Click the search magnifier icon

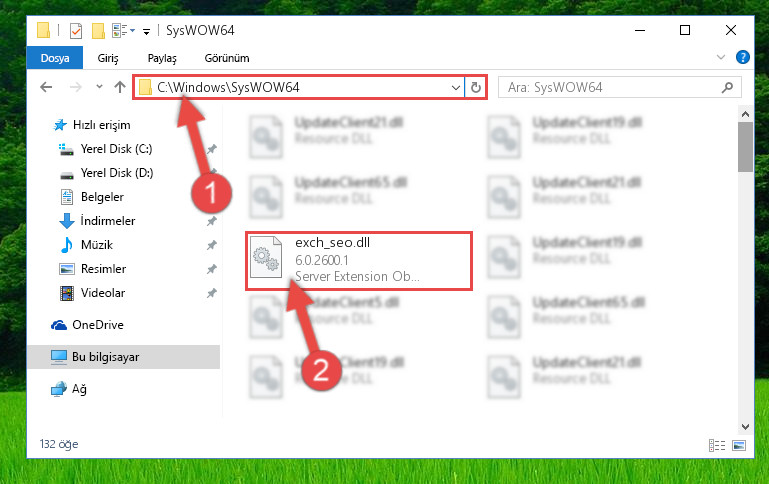[727, 87]
